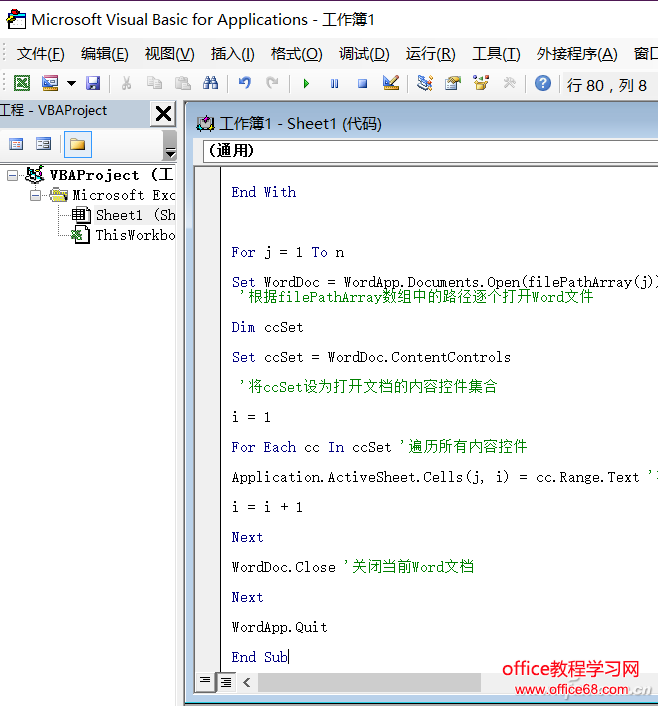Click the Paste clipboard icon
This screenshot has height=706, width=658.
point(182,83)
